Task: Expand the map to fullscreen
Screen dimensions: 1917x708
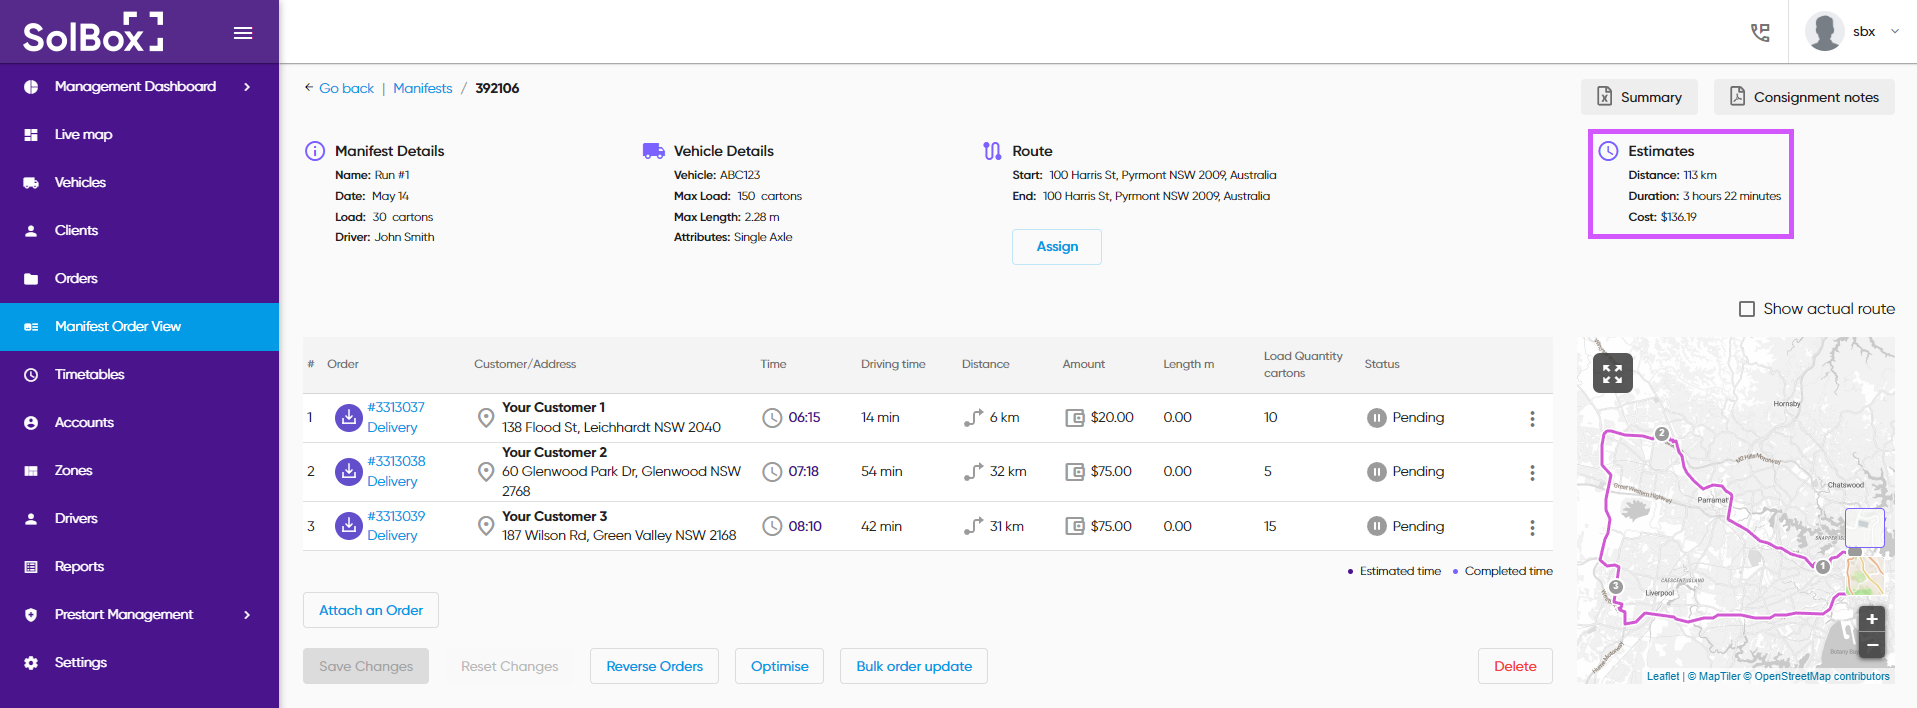Action: pos(1612,373)
